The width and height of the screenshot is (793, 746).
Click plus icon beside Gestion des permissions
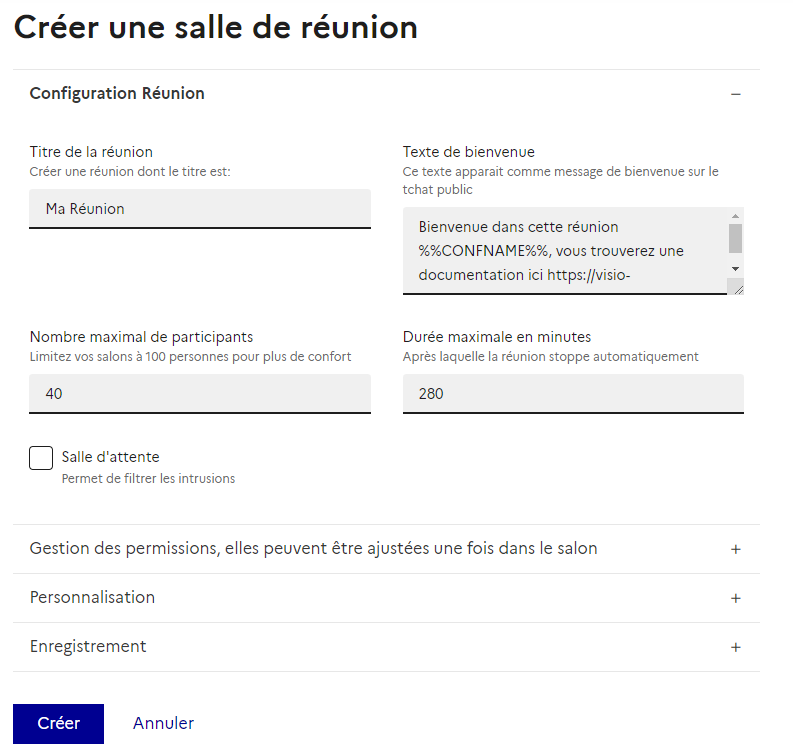pyautogui.click(x=735, y=549)
